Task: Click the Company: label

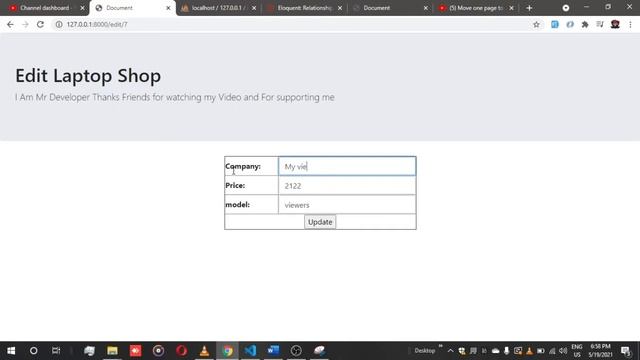Action: [243, 166]
